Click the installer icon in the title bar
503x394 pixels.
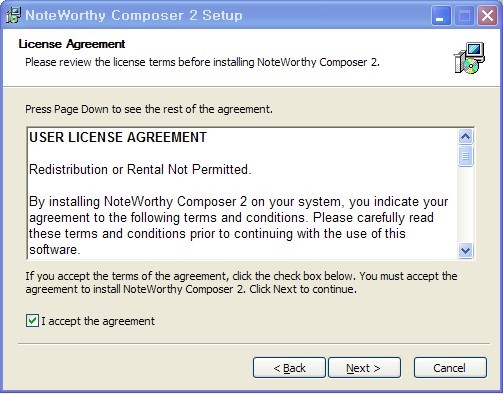(13, 15)
